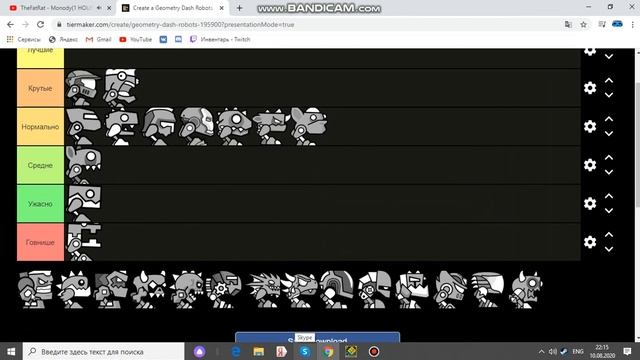Move Говнище tier down with arrow

click(x=609, y=249)
